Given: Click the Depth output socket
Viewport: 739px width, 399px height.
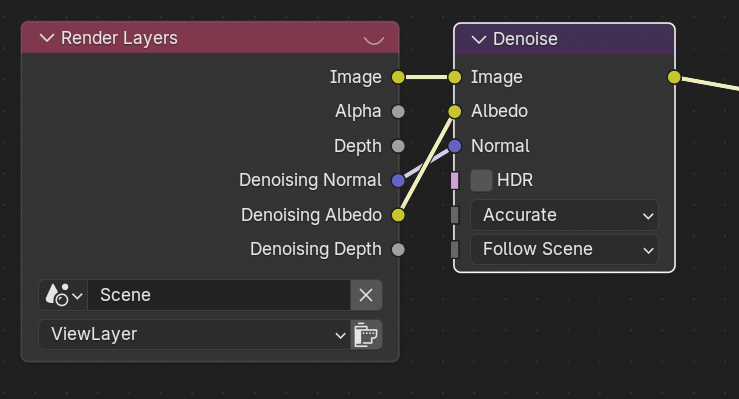Looking at the screenshot, I should click(x=398, y=146).
